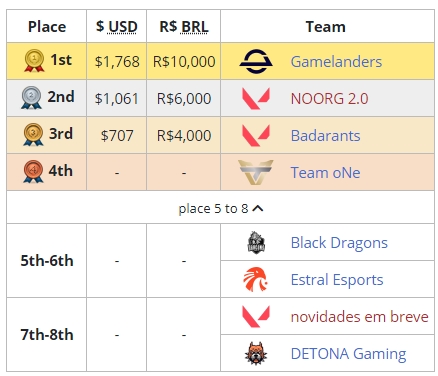Click the BRL abbreviation in header
Viewport: 438px width, 376px height.
coord(194,27)
